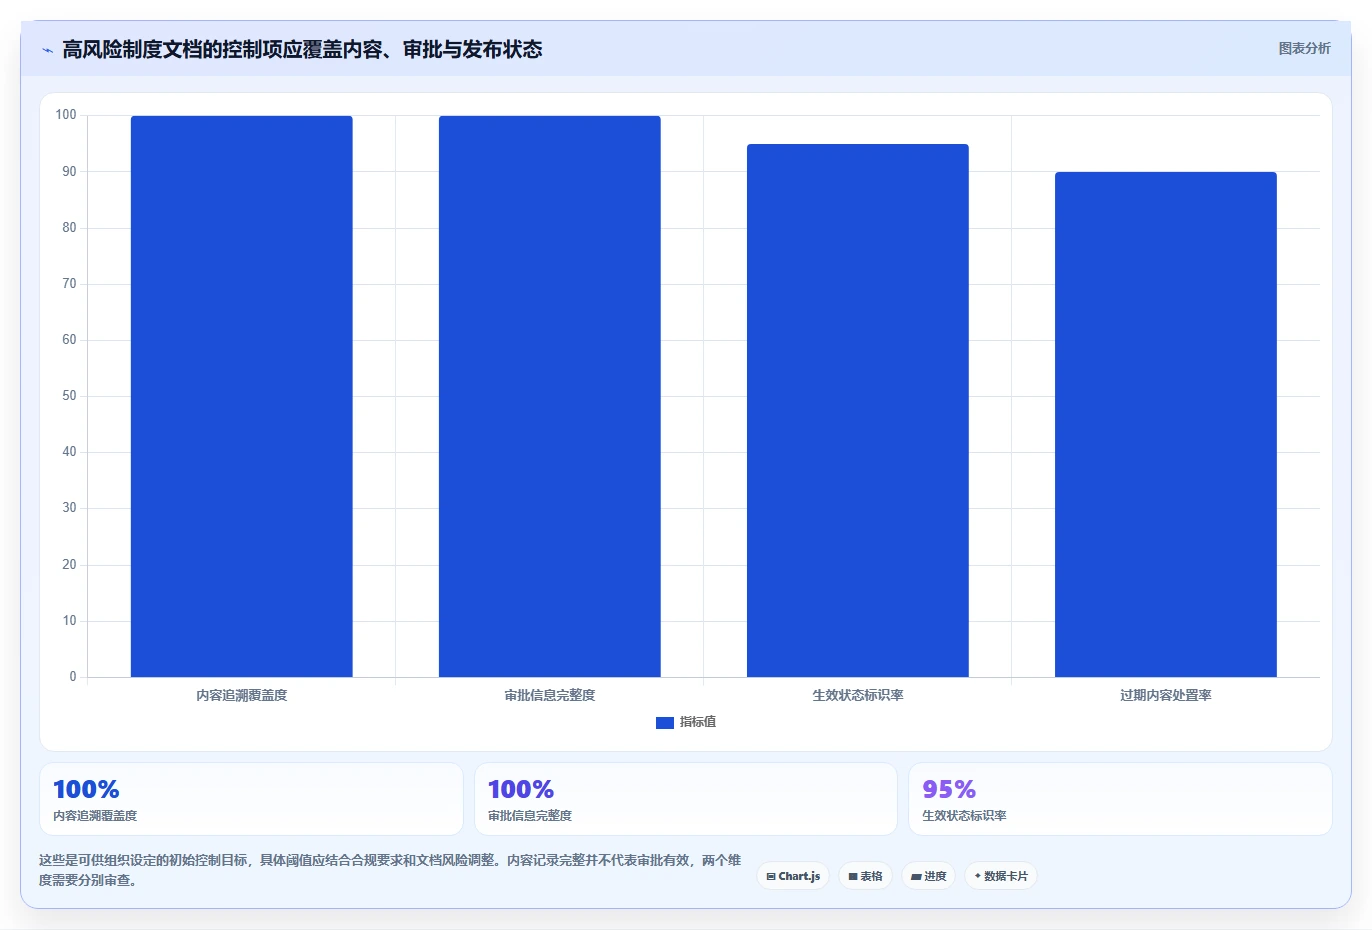Open the 100% 审批信息完整度 stat card
This screenshot has height=930, width=1372.
[x=686, y=799]
